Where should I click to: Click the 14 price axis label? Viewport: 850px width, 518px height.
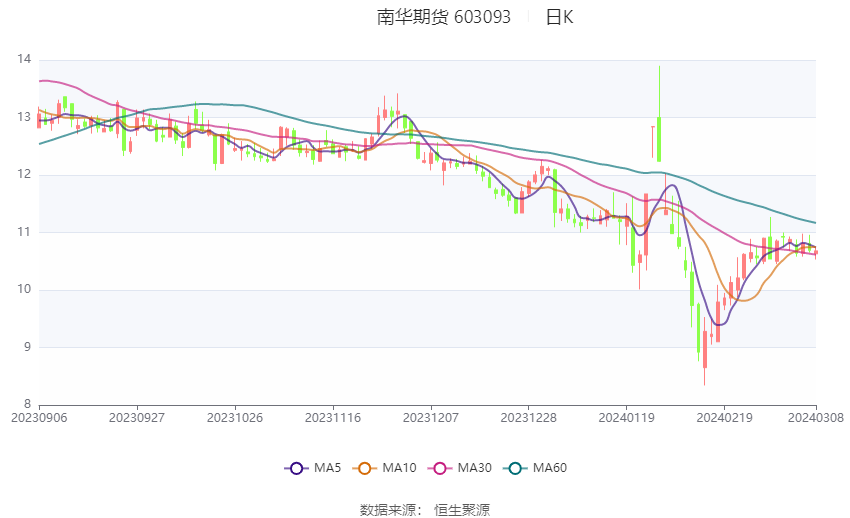click(24, 59)
